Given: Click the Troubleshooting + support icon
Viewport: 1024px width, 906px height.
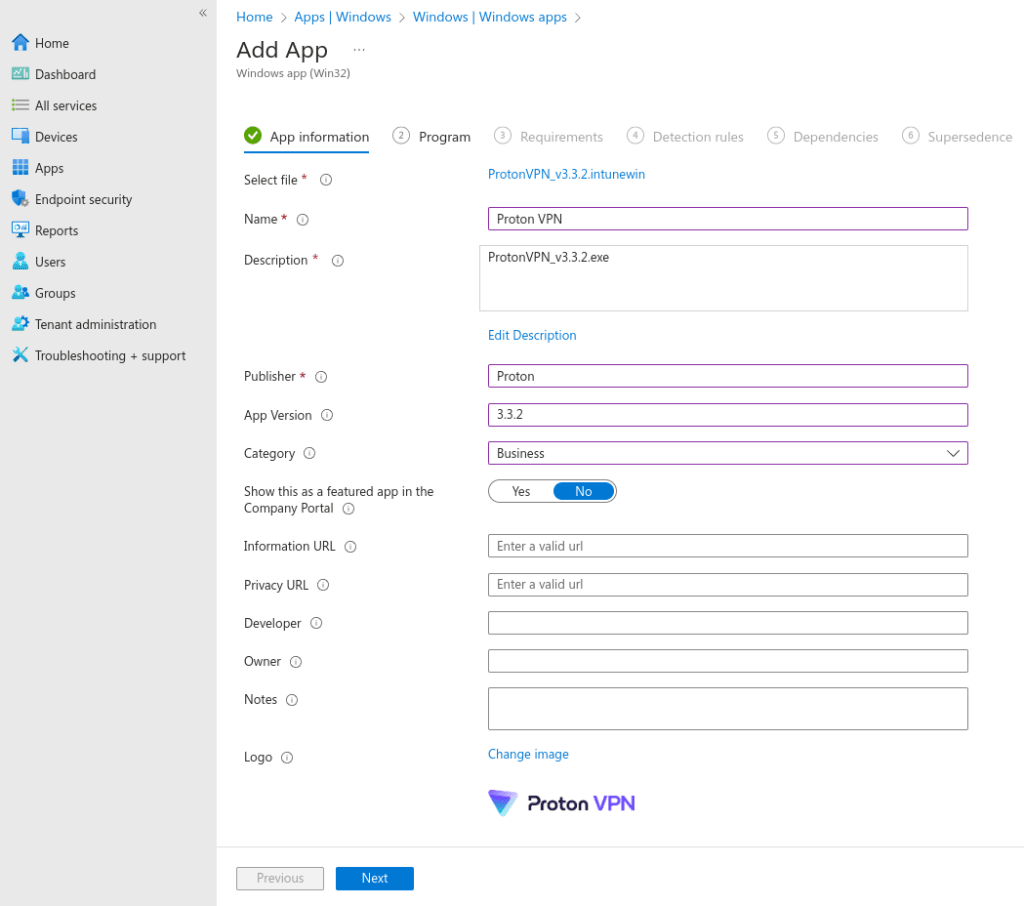Looking at the screenshot, I should click(x=20, y=355).
